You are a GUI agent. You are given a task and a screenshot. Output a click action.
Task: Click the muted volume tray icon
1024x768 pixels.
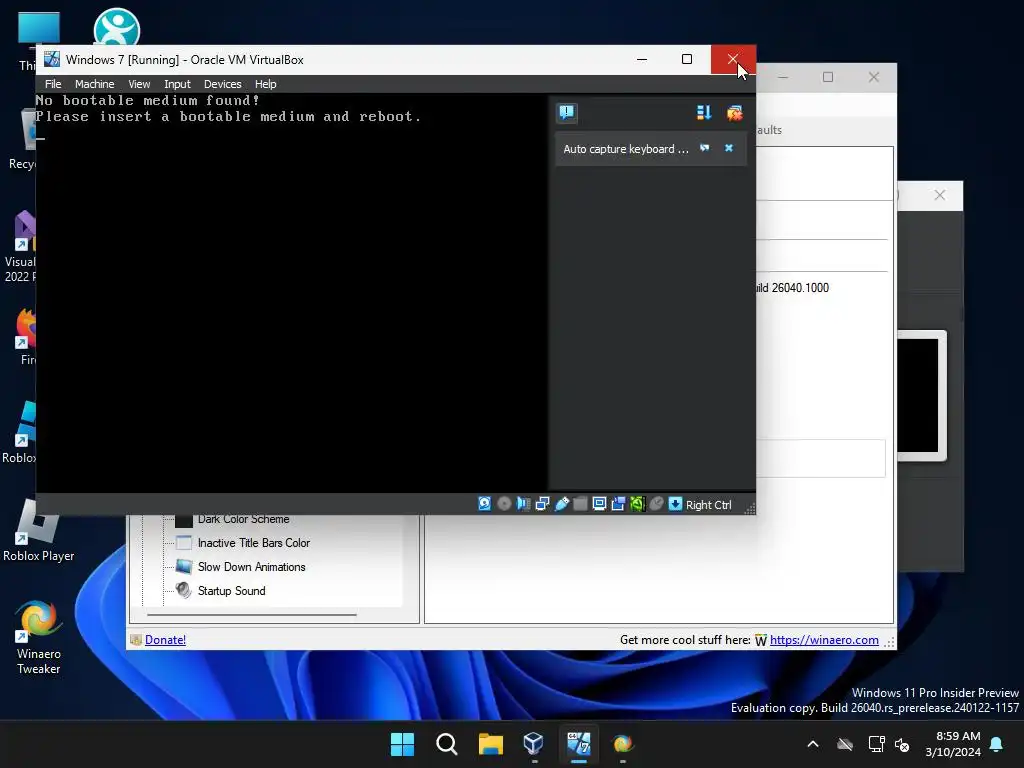[903, 744]
